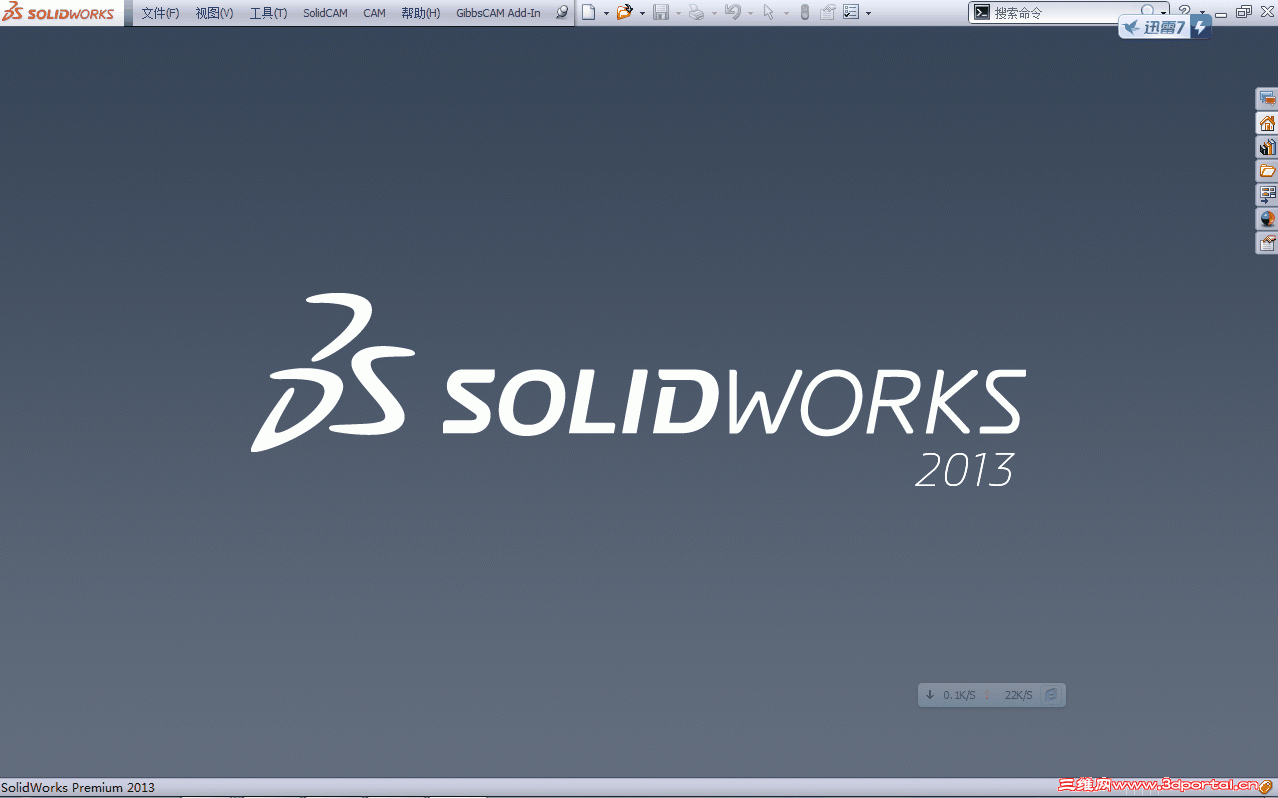Open the CAM menu

[x=374, y=13]
